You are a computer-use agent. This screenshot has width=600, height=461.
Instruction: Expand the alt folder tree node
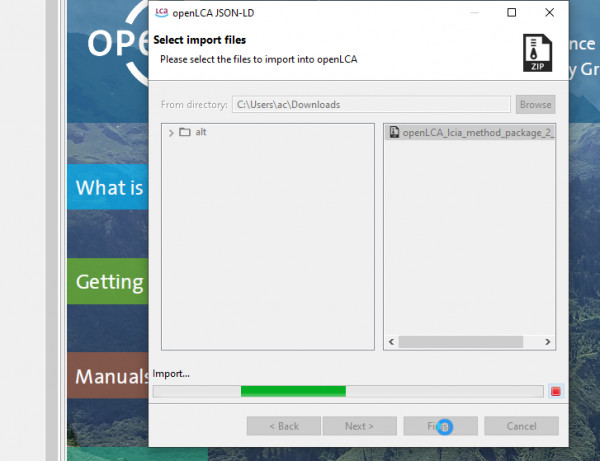pyautogui.click(x=171, y=133)
